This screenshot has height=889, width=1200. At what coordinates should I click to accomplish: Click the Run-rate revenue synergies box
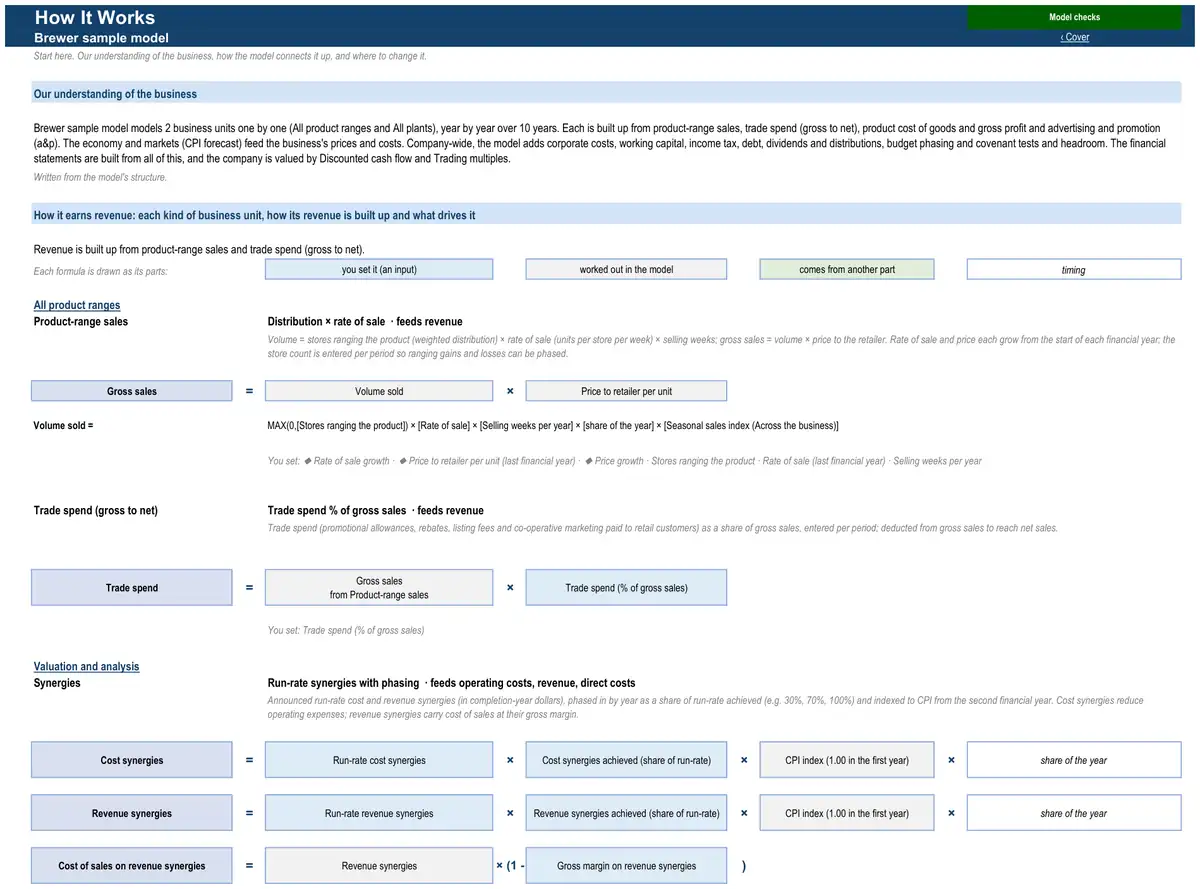379,813
